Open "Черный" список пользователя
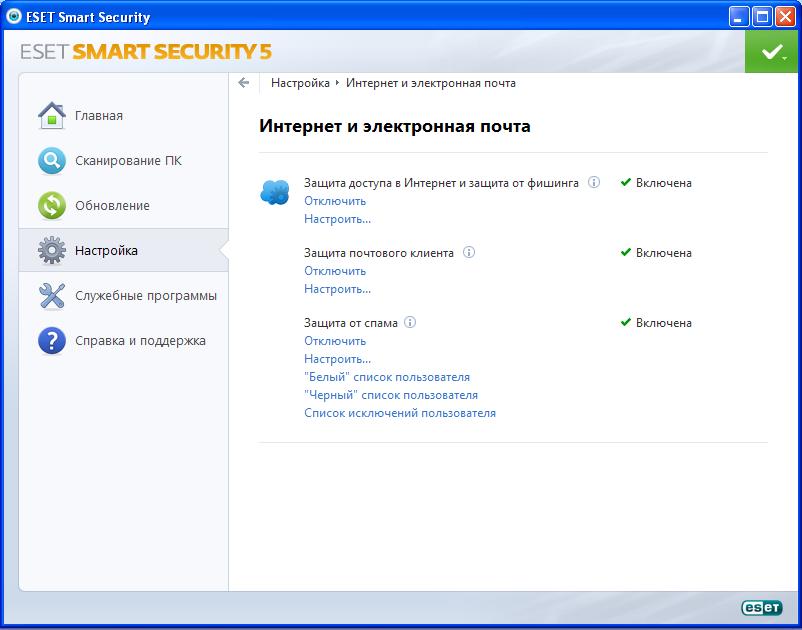 point(391,395)
